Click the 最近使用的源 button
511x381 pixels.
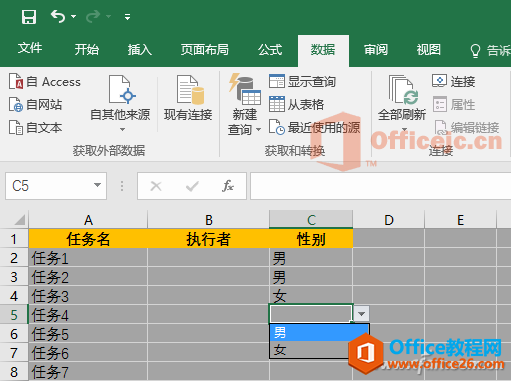click(315, 127)
